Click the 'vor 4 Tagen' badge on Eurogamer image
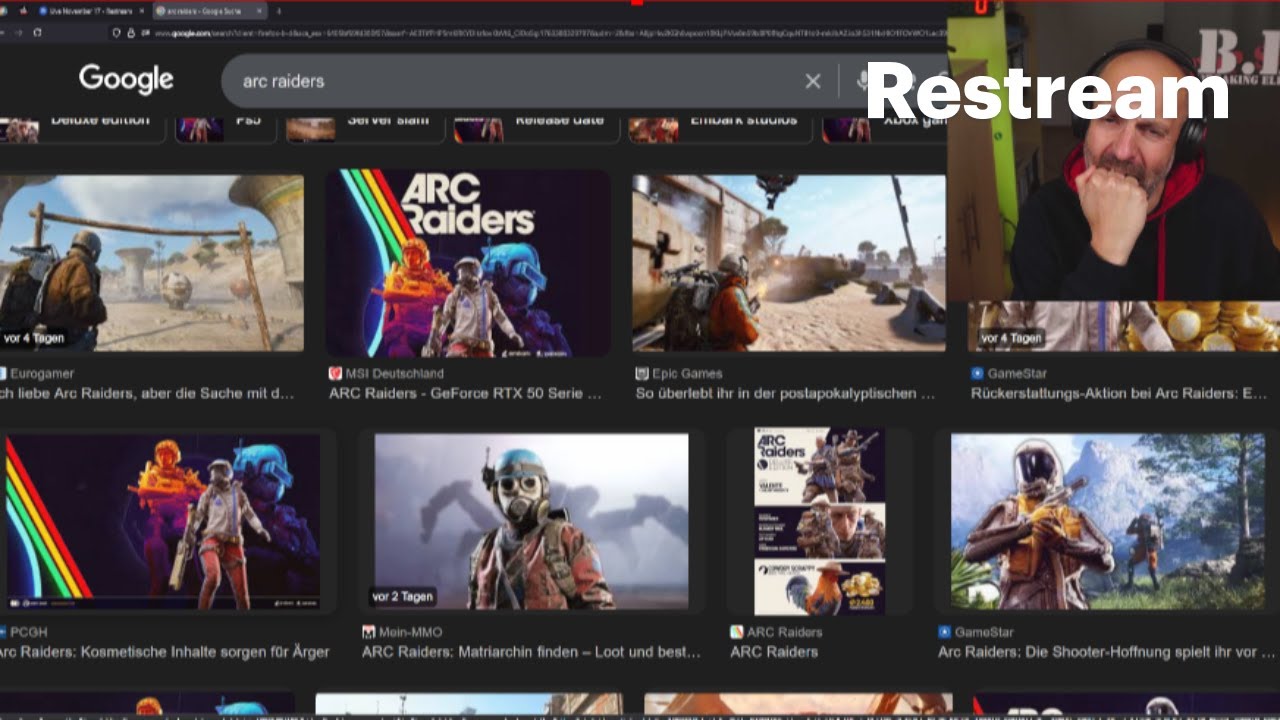The height and width of the screenshot is (720, 1280). (34, 338)
